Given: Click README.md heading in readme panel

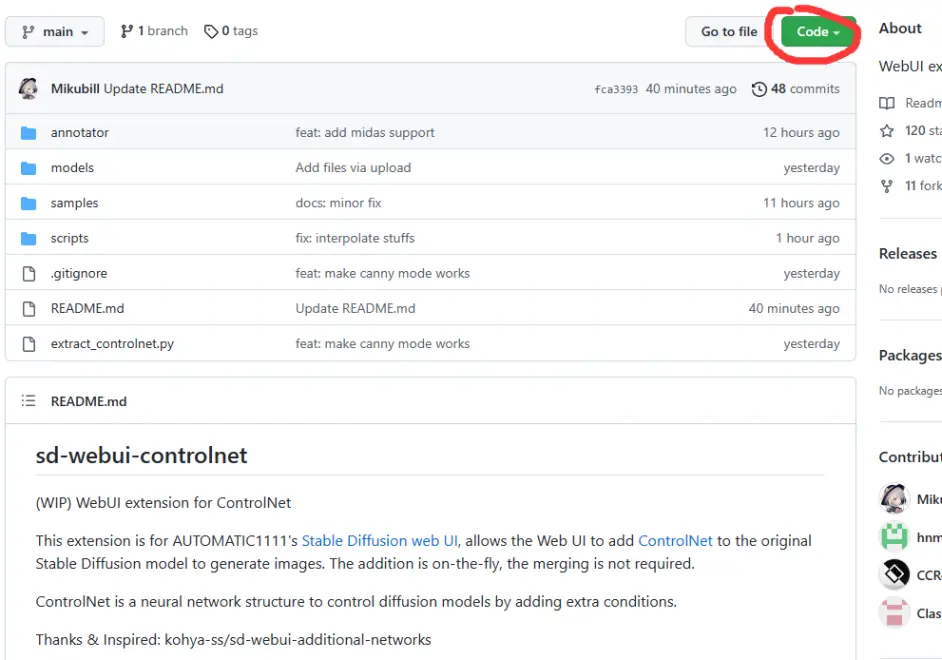Looking at the screenshot, I should (88, 401).
